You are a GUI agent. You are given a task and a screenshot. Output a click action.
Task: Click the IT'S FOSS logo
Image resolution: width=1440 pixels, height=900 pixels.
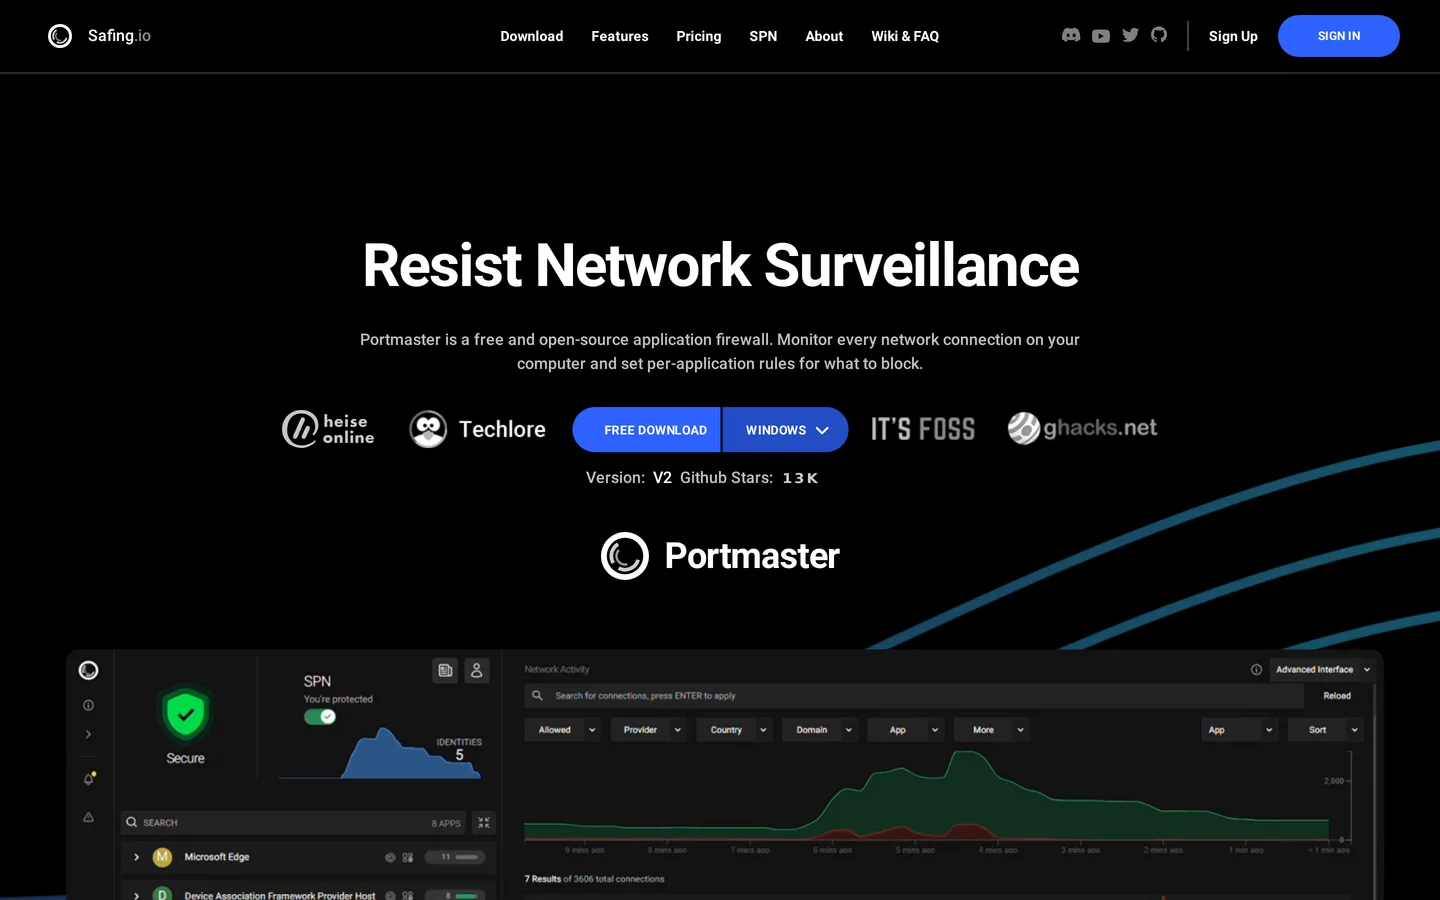pos(923,429)
